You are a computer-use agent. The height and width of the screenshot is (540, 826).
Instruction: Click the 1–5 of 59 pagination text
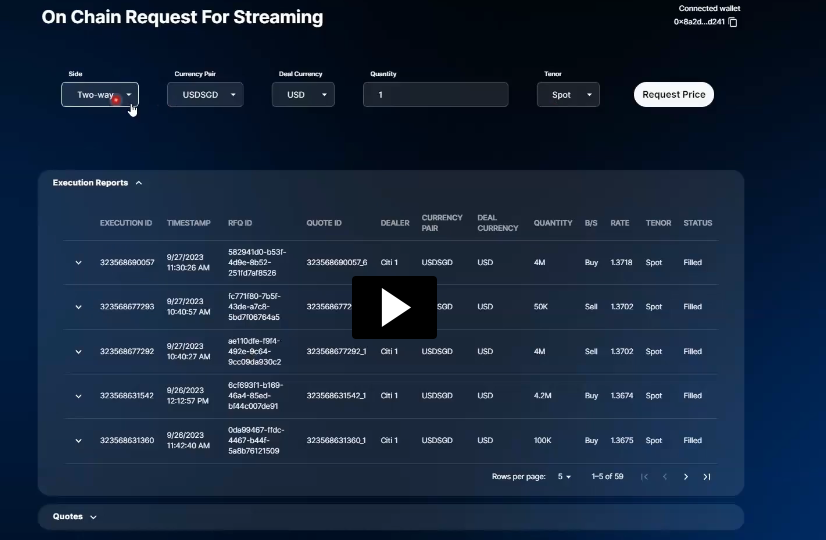(x=607, y=476)
